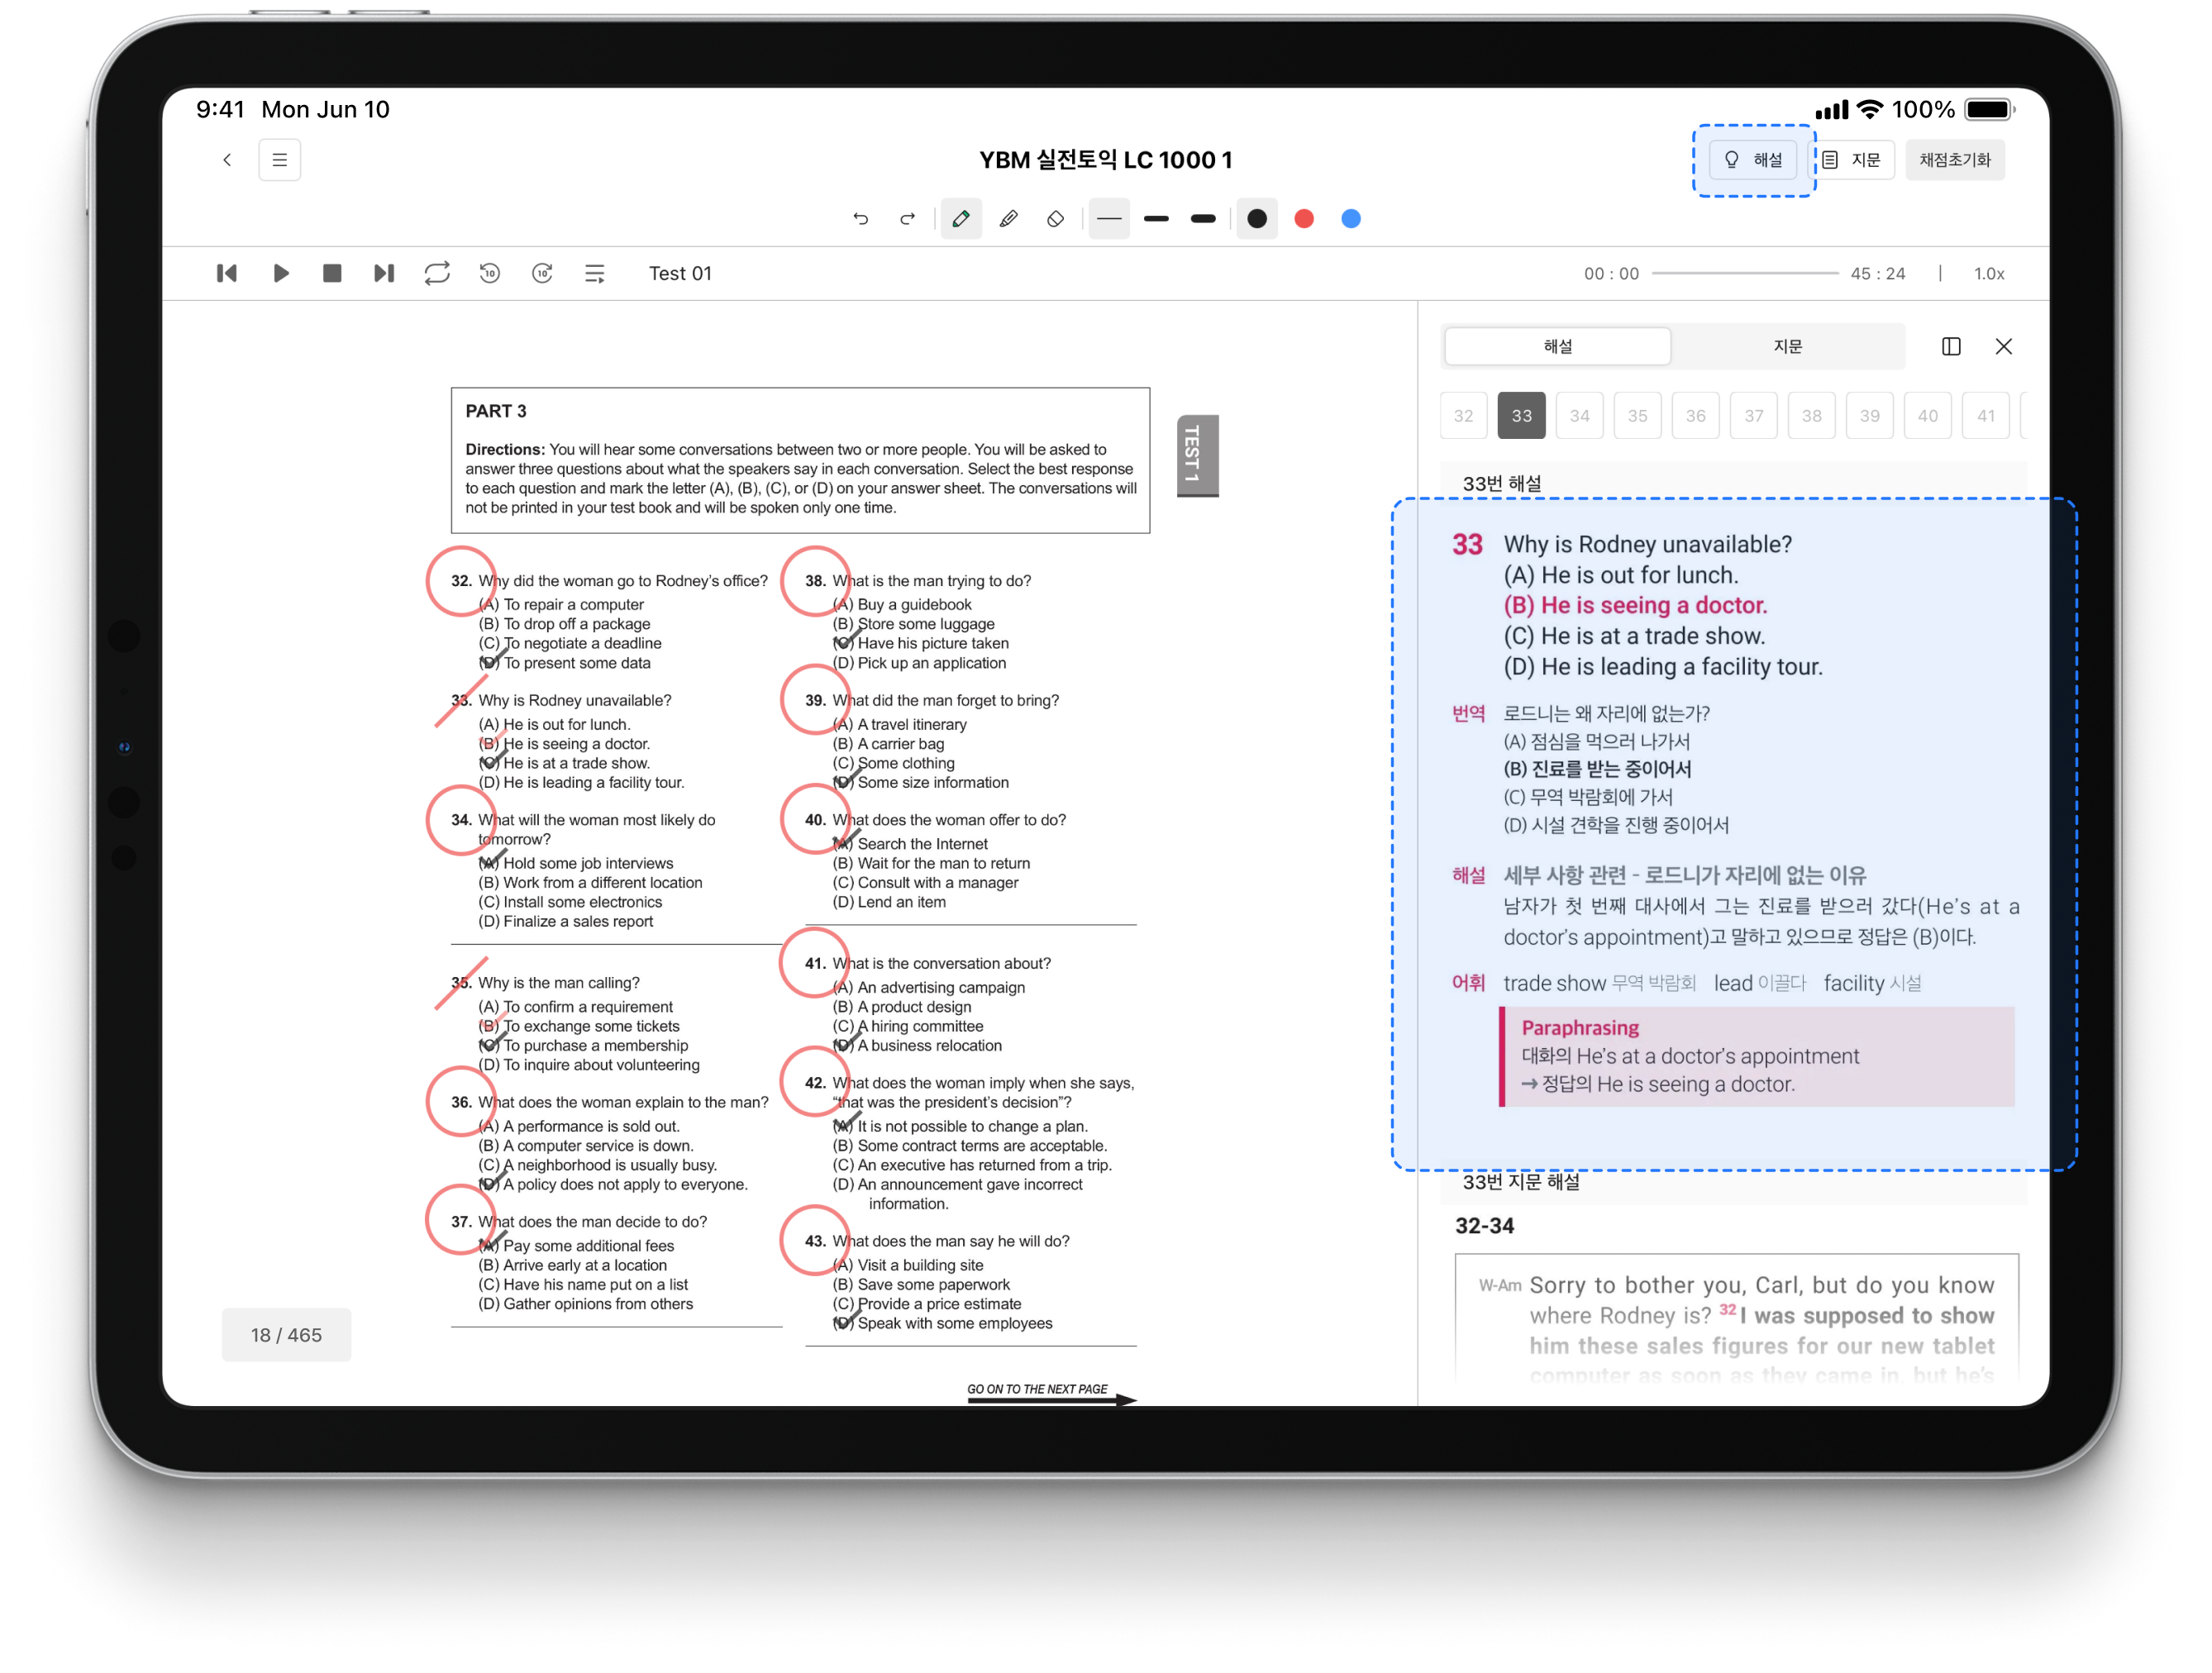The image size is (2212, 1673).
Task: Skip forward 10 seconds
Action: click(542, 273)
